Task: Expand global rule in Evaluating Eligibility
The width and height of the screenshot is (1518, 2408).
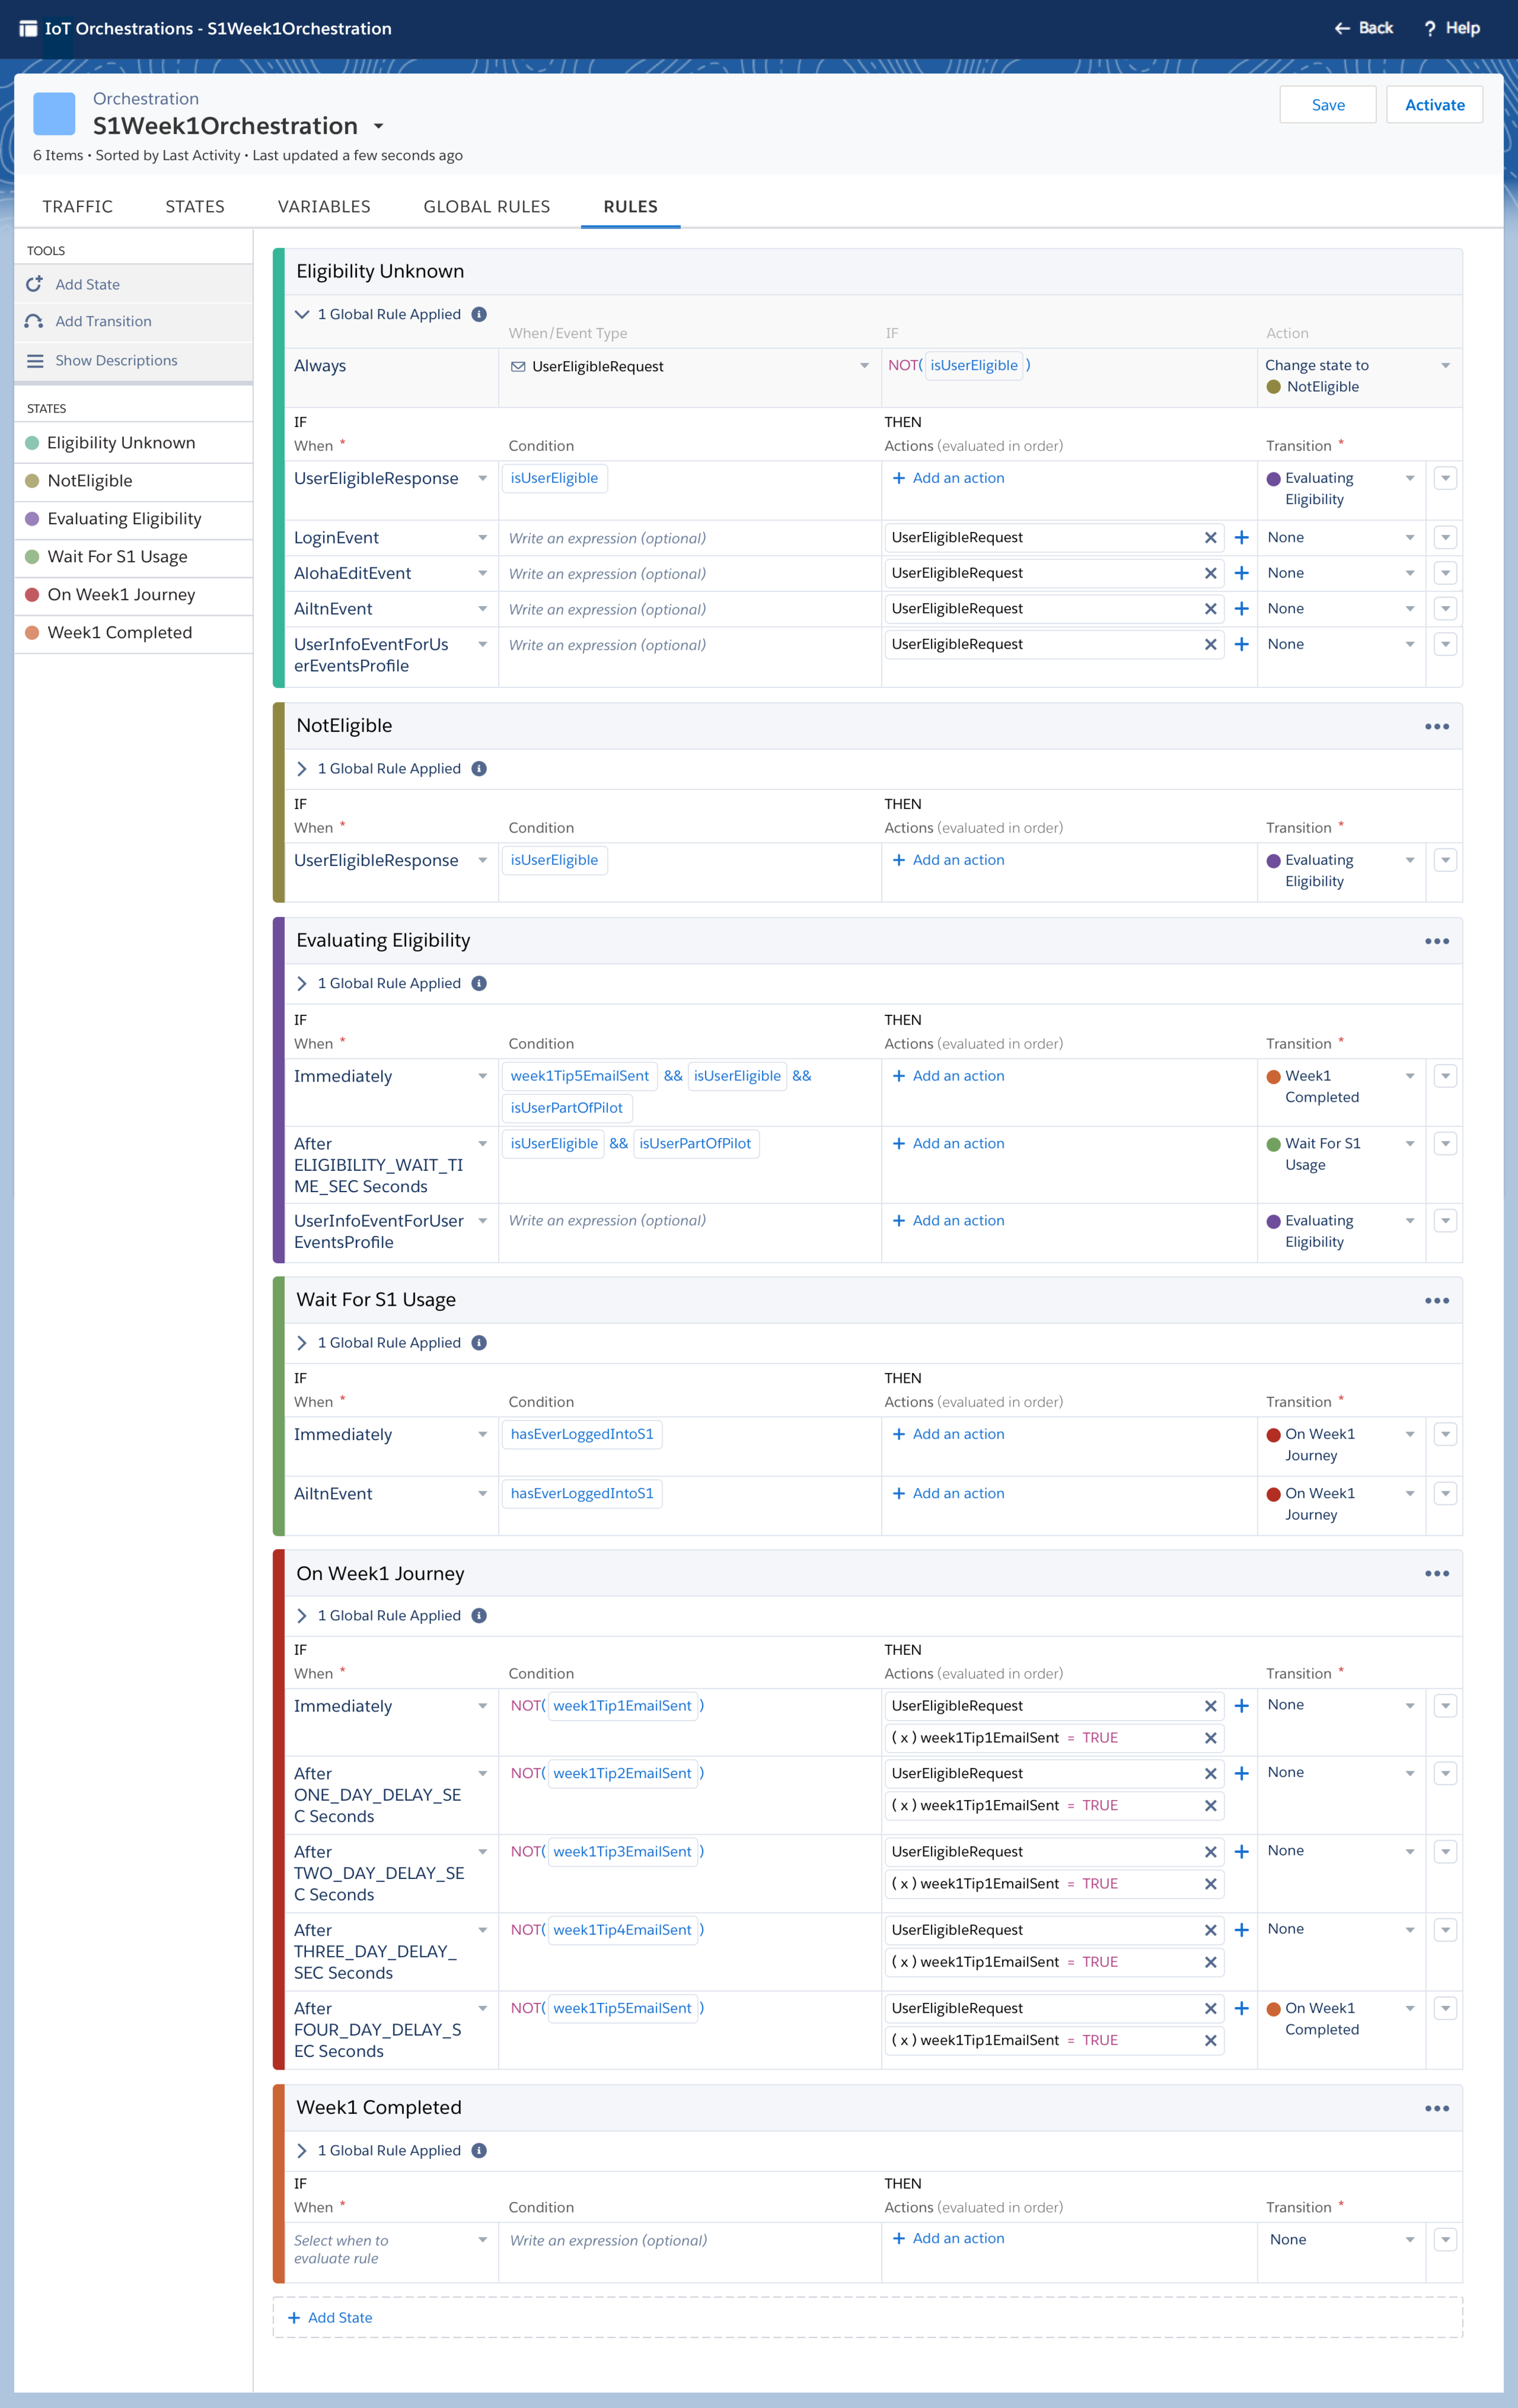Action: click(302, 984)
